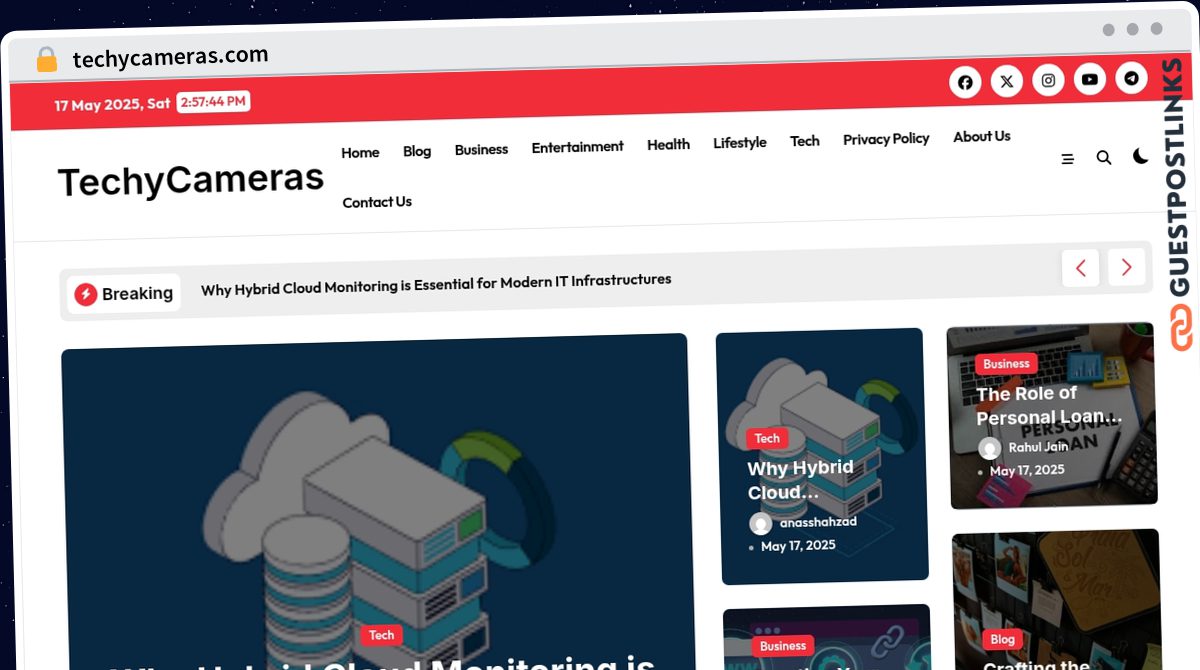Screen dimensions: 1200x670
Task: Open the X (Twitter) social icon
Action: click(1007, 82)
